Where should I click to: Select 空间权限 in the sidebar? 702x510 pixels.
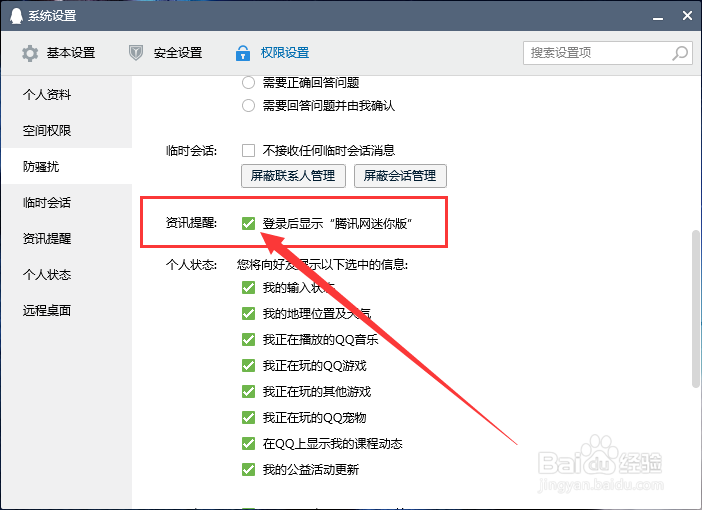[67, 130]
